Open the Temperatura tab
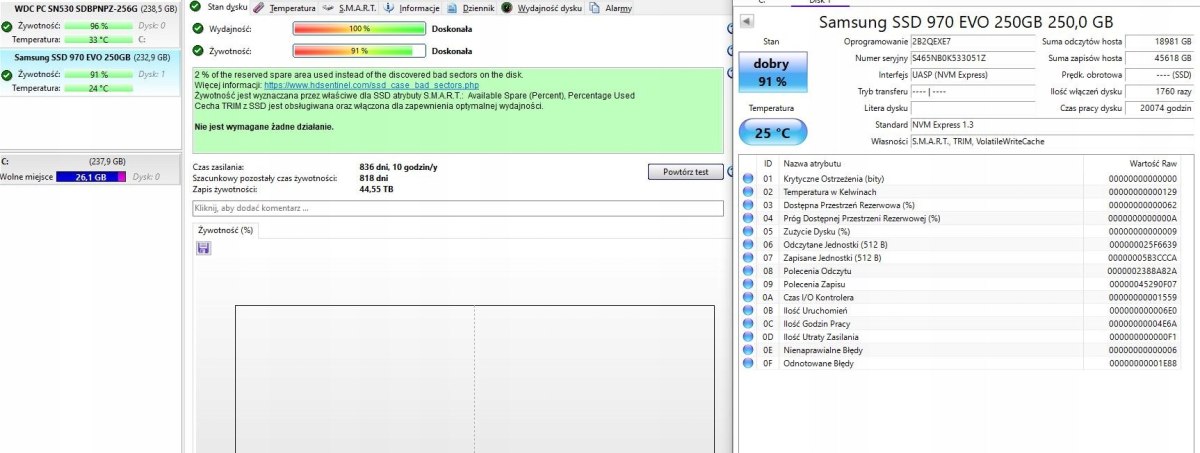The height and width of the screenshot is (453, 1200). 291,8
